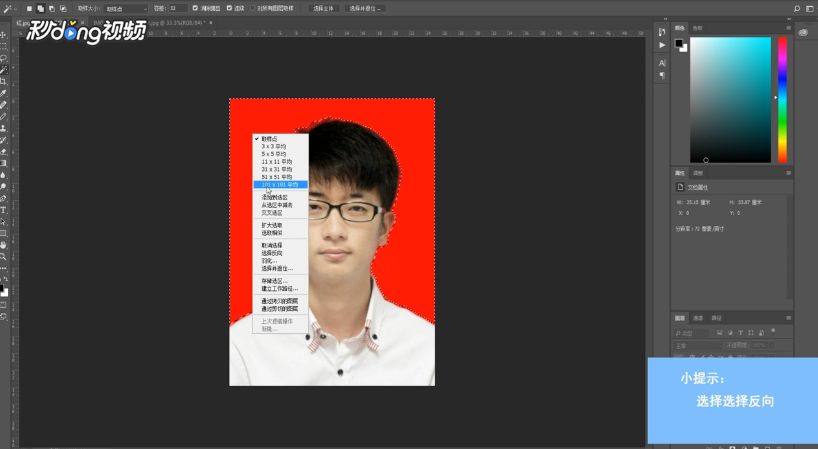Select the Eraser tool
Screen dimensions: 818x449
[x=4, y=151]
